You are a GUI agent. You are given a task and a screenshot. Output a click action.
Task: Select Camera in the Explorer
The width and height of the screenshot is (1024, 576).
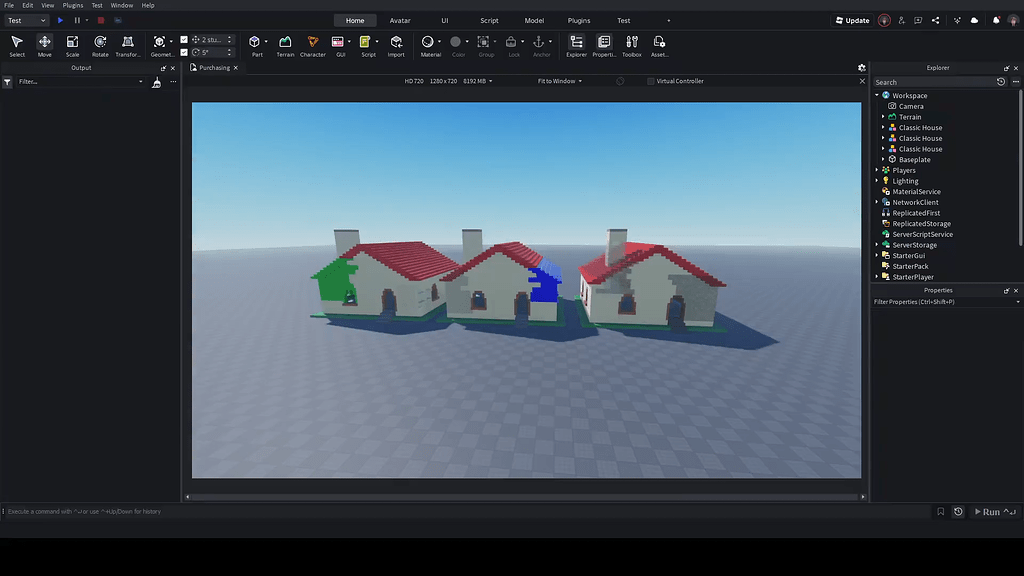point(911,106)
